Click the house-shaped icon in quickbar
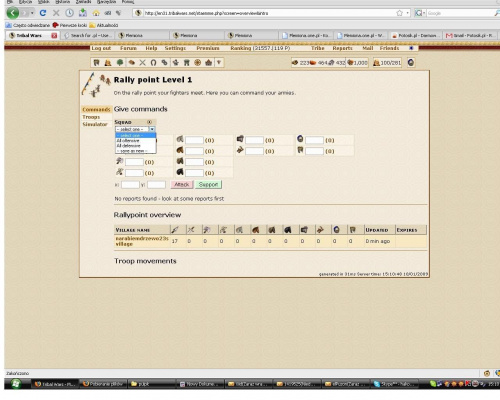This screenshot has height=400, width=500. 209,62
